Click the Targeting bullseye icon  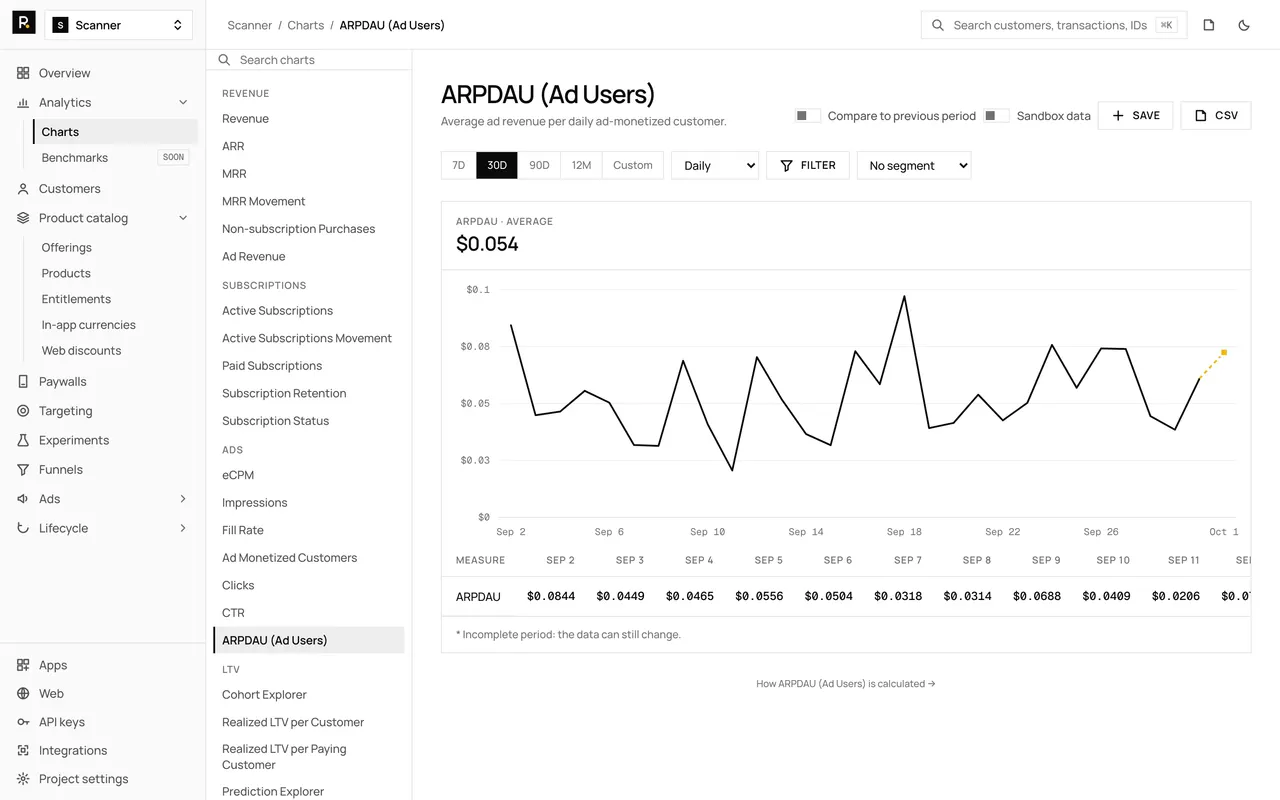click(23, 411)
